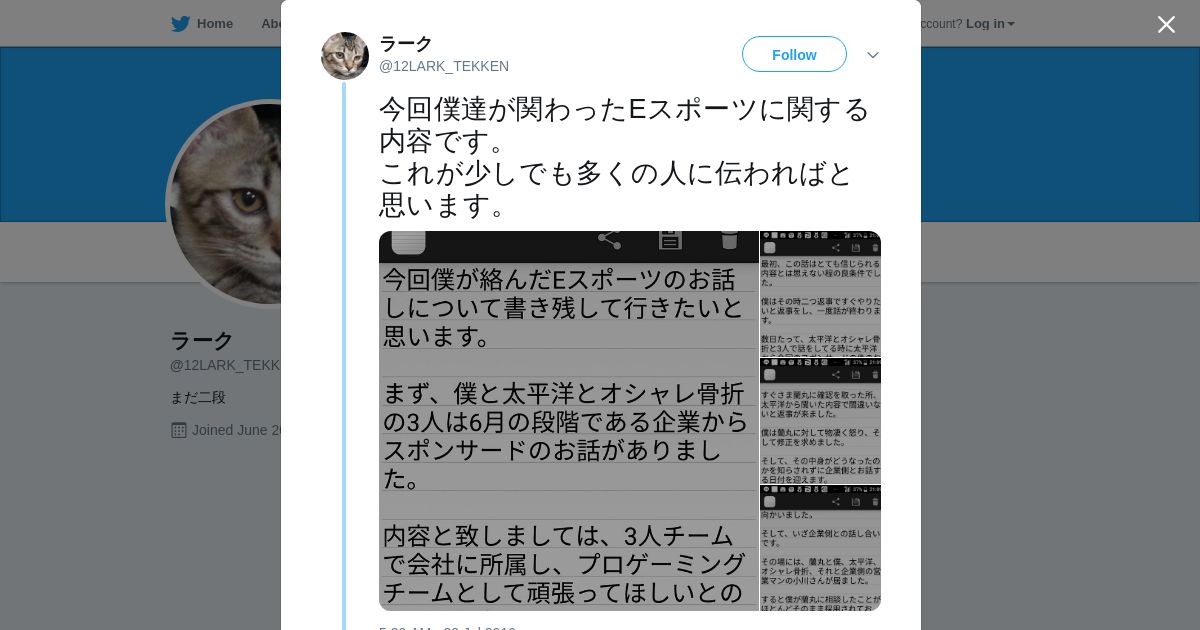
Task: Click the calendar Joined date icon
Action: pyautogui.click(x=179, y=430)
